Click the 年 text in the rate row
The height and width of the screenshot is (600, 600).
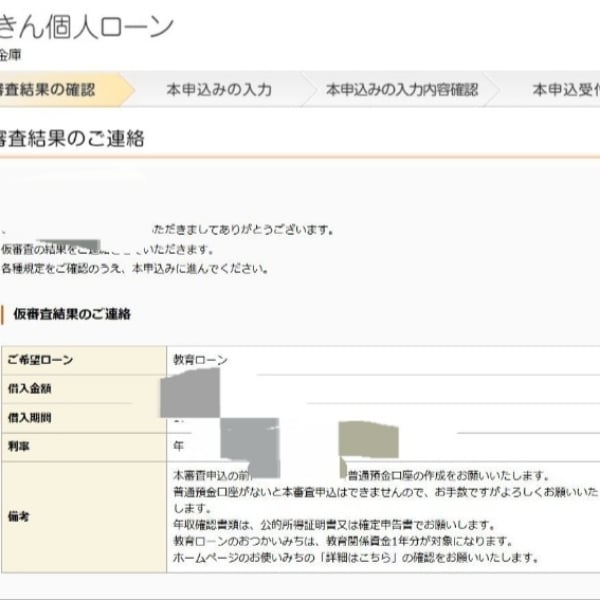point(178,446)
